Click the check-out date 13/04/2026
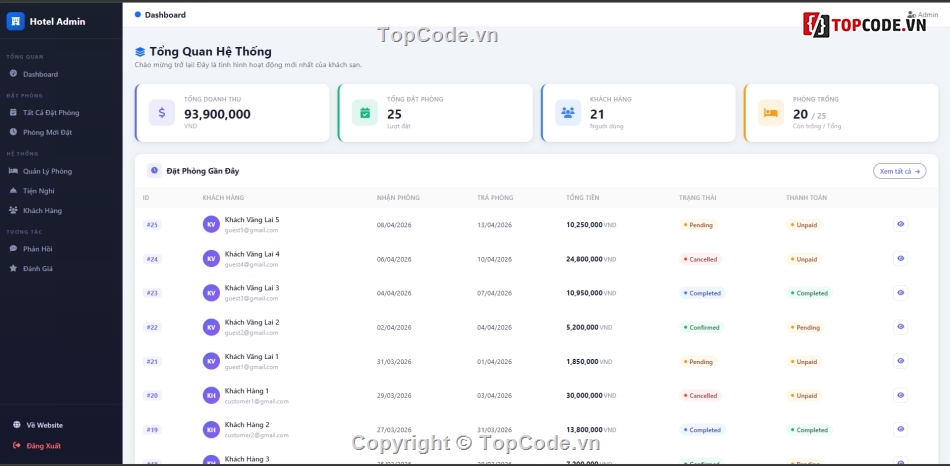 point(494,225)
